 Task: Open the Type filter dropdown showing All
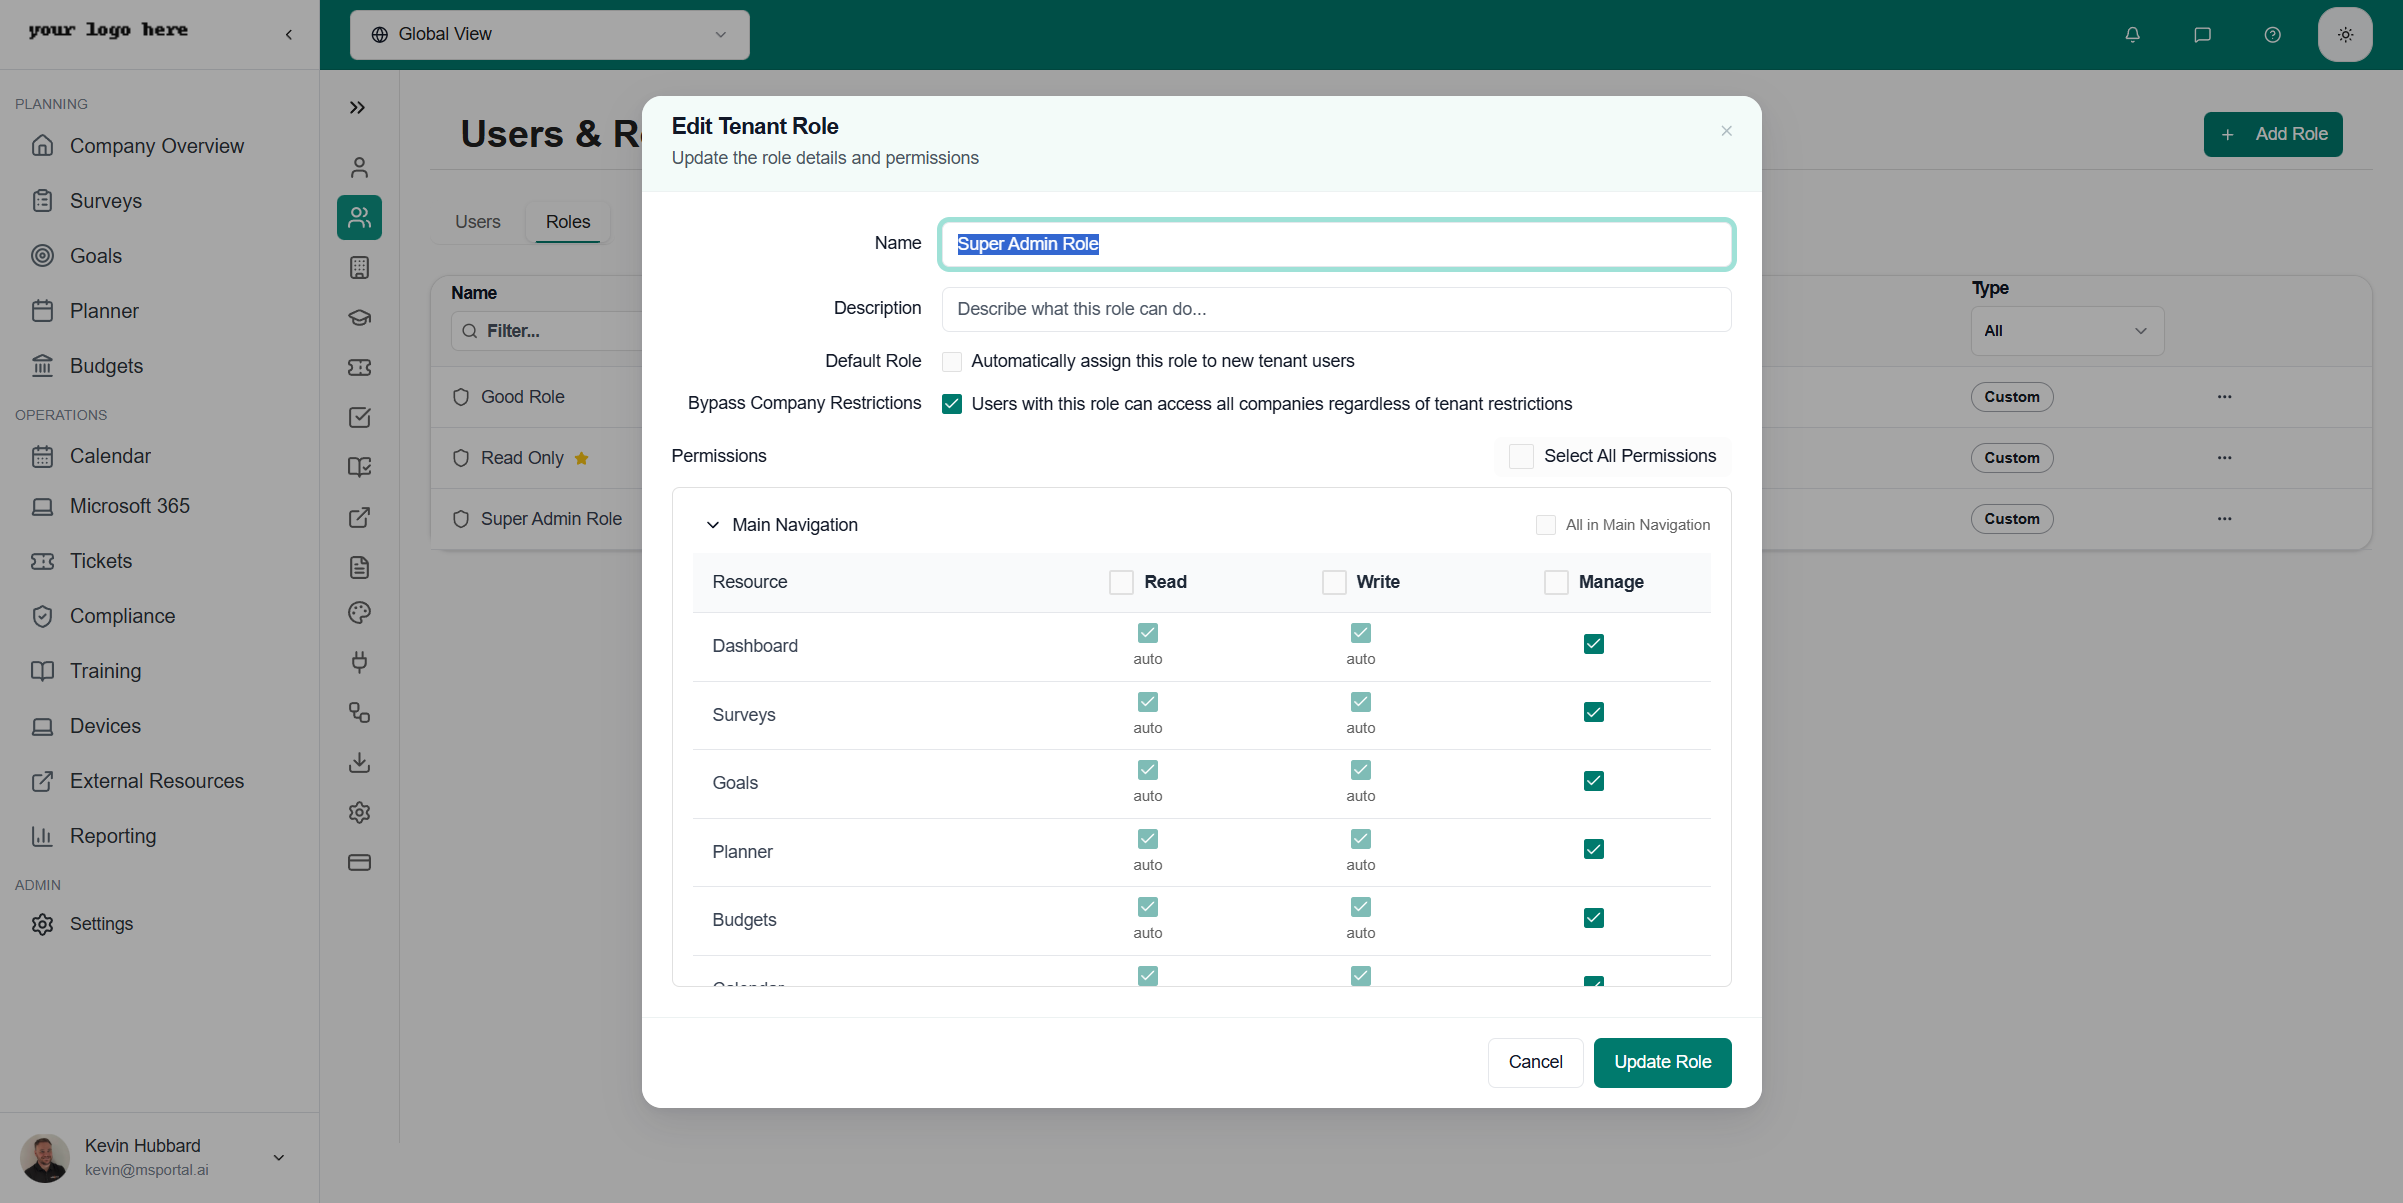coord(2066,330)
